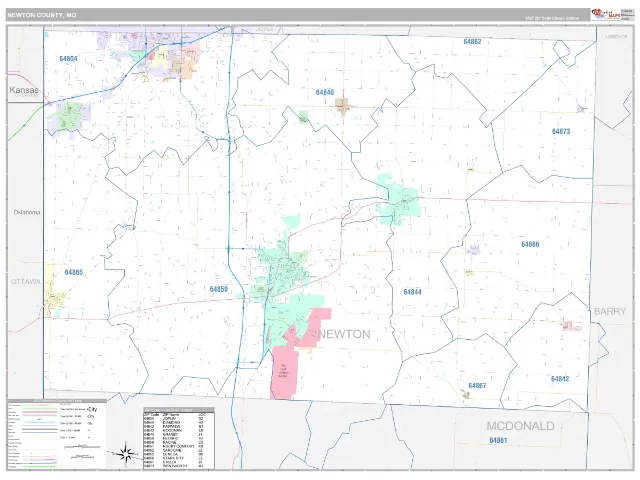The image size is (640, 480).
Task: Click the ZIP code index table header
Action: pyautogui.click(x=179, y=410)
